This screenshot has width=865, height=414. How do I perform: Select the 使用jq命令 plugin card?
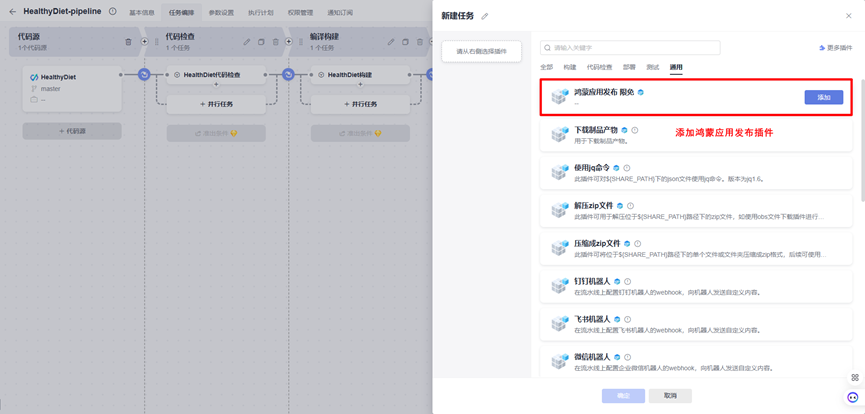click(696, 173)
